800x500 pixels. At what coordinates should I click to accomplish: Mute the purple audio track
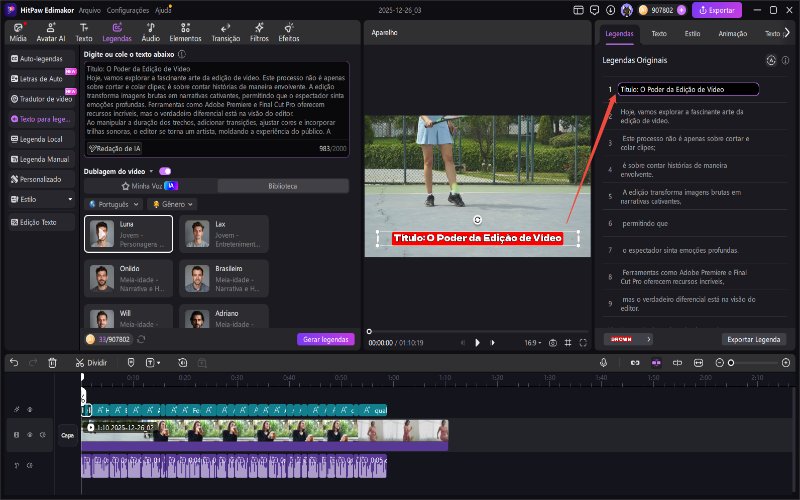click(30, 465)
